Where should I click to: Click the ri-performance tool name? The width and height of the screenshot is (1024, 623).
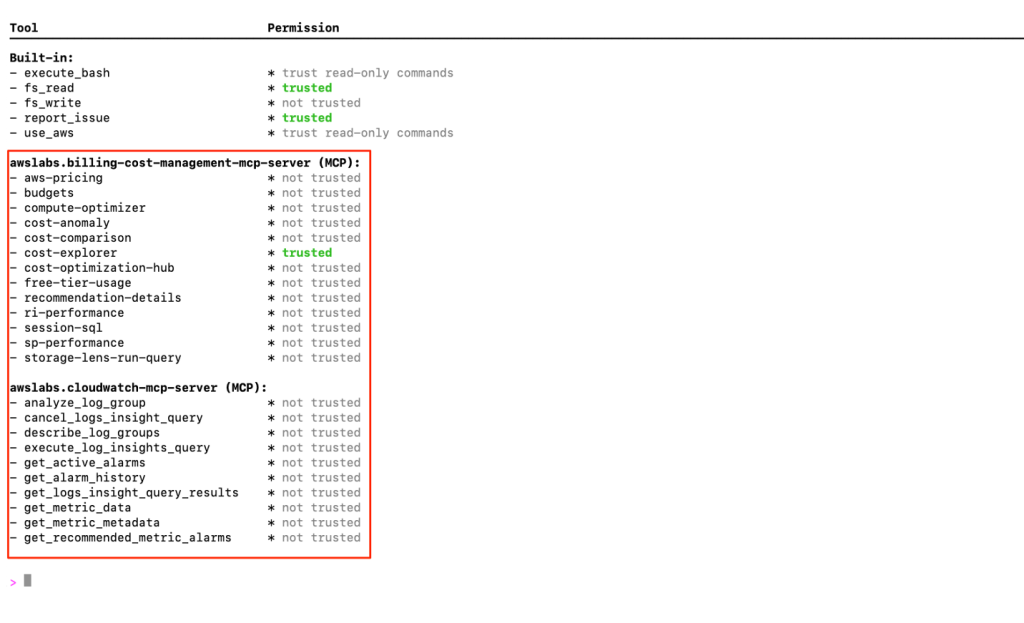point(74,313)
